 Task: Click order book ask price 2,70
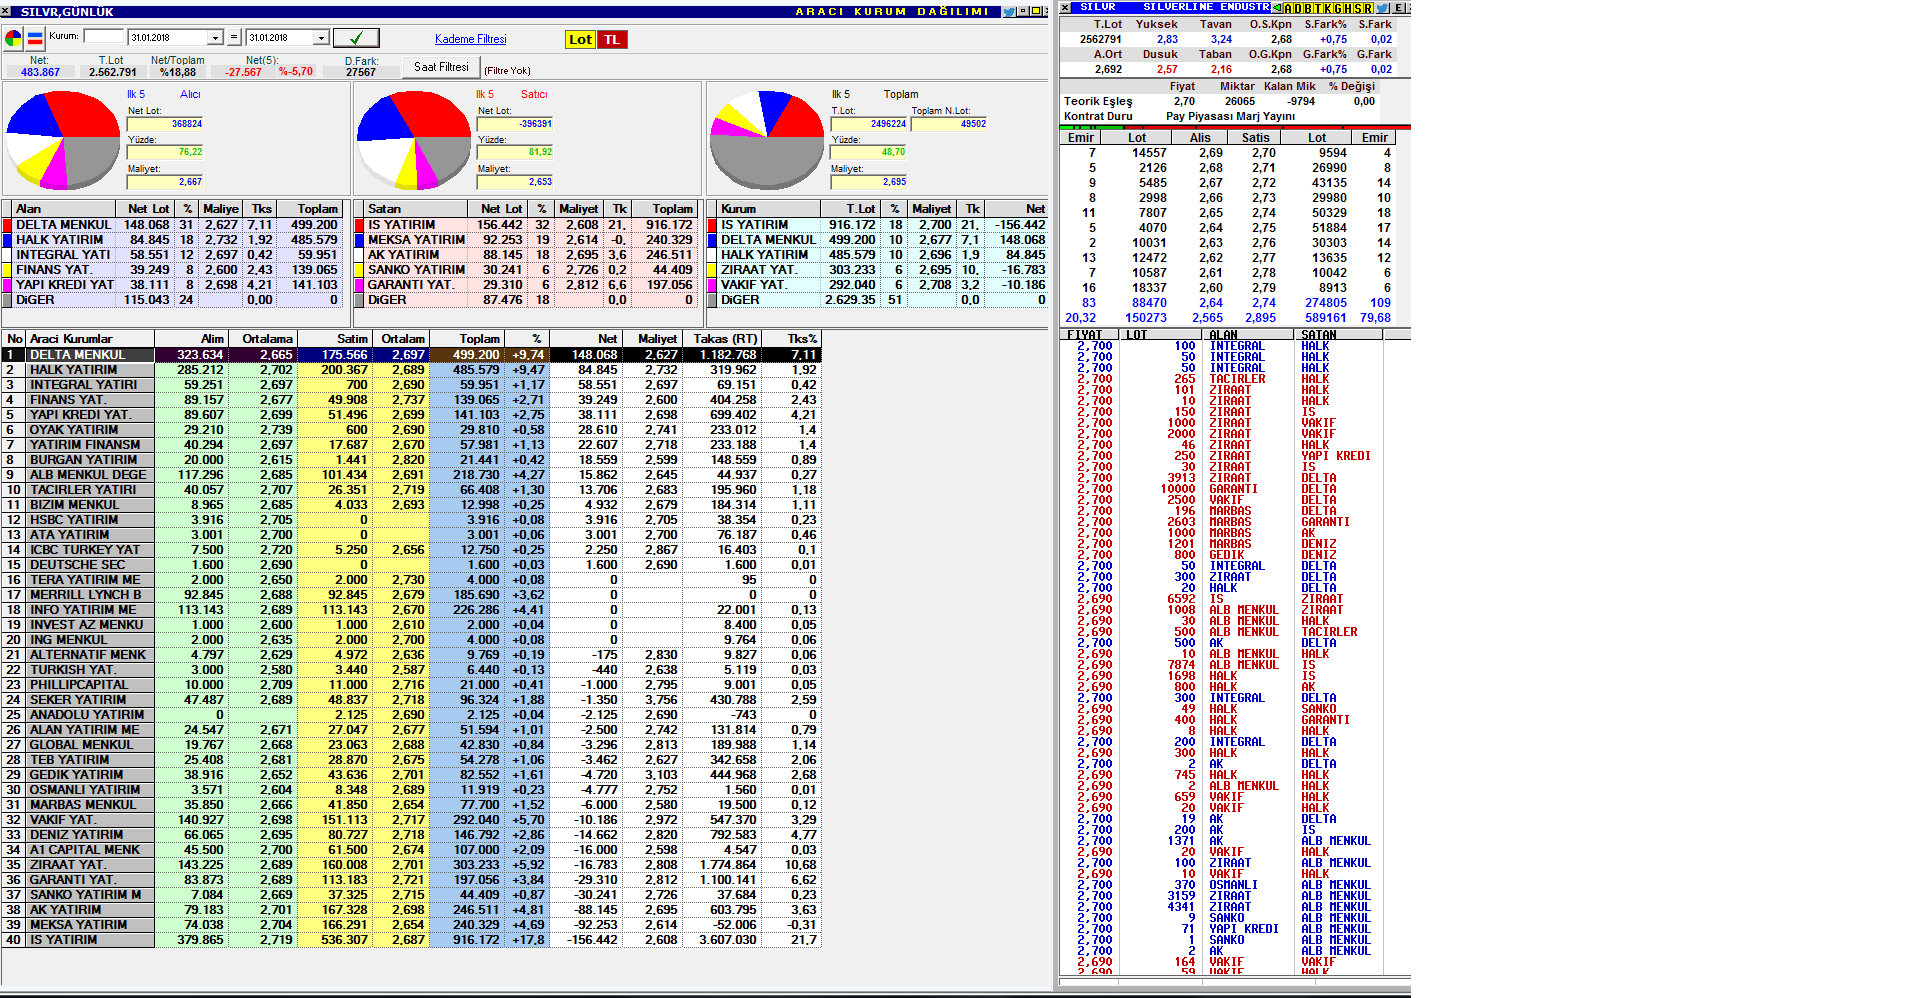tap(1264, 153)
